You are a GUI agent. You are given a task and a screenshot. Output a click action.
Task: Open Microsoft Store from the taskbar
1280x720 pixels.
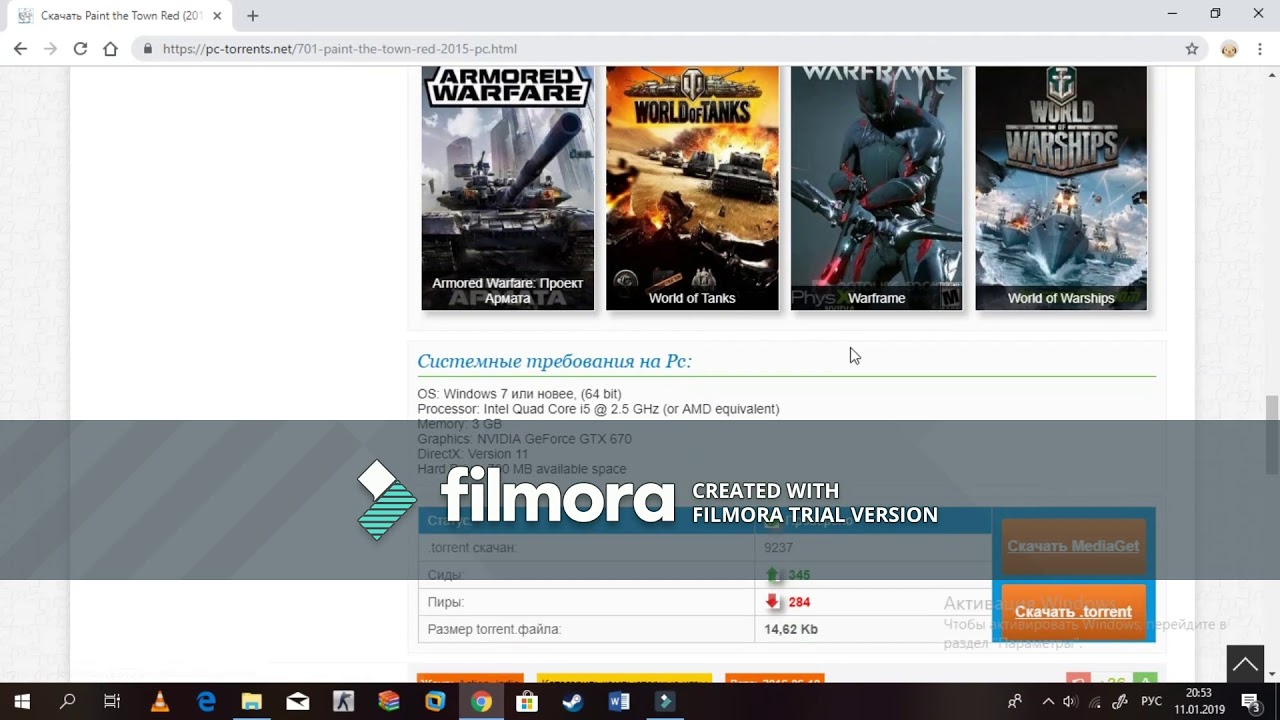pyautogui.click(x=527, y=702)
